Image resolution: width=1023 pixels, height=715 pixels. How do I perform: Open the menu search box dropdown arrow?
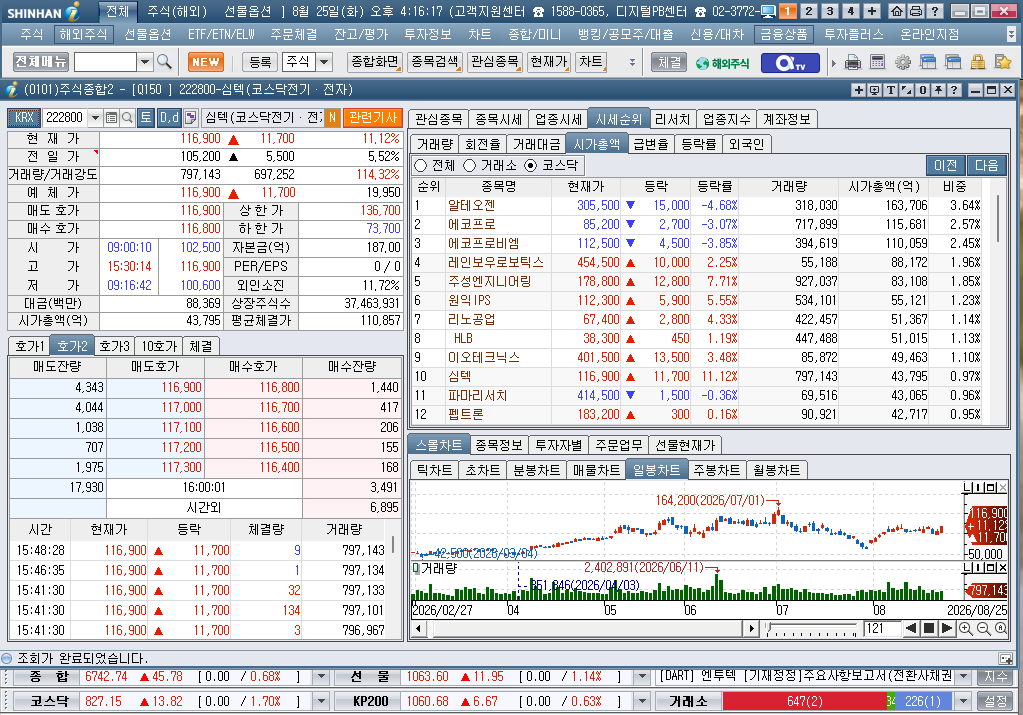(x=145, y=62)
